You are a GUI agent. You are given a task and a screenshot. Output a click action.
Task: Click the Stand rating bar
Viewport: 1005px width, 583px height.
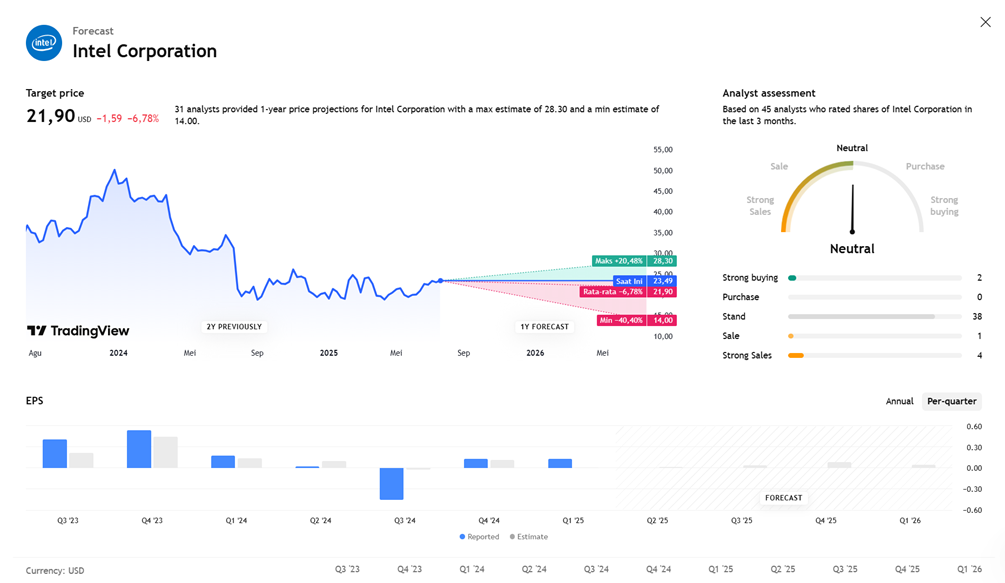click(x=874, y=316)
